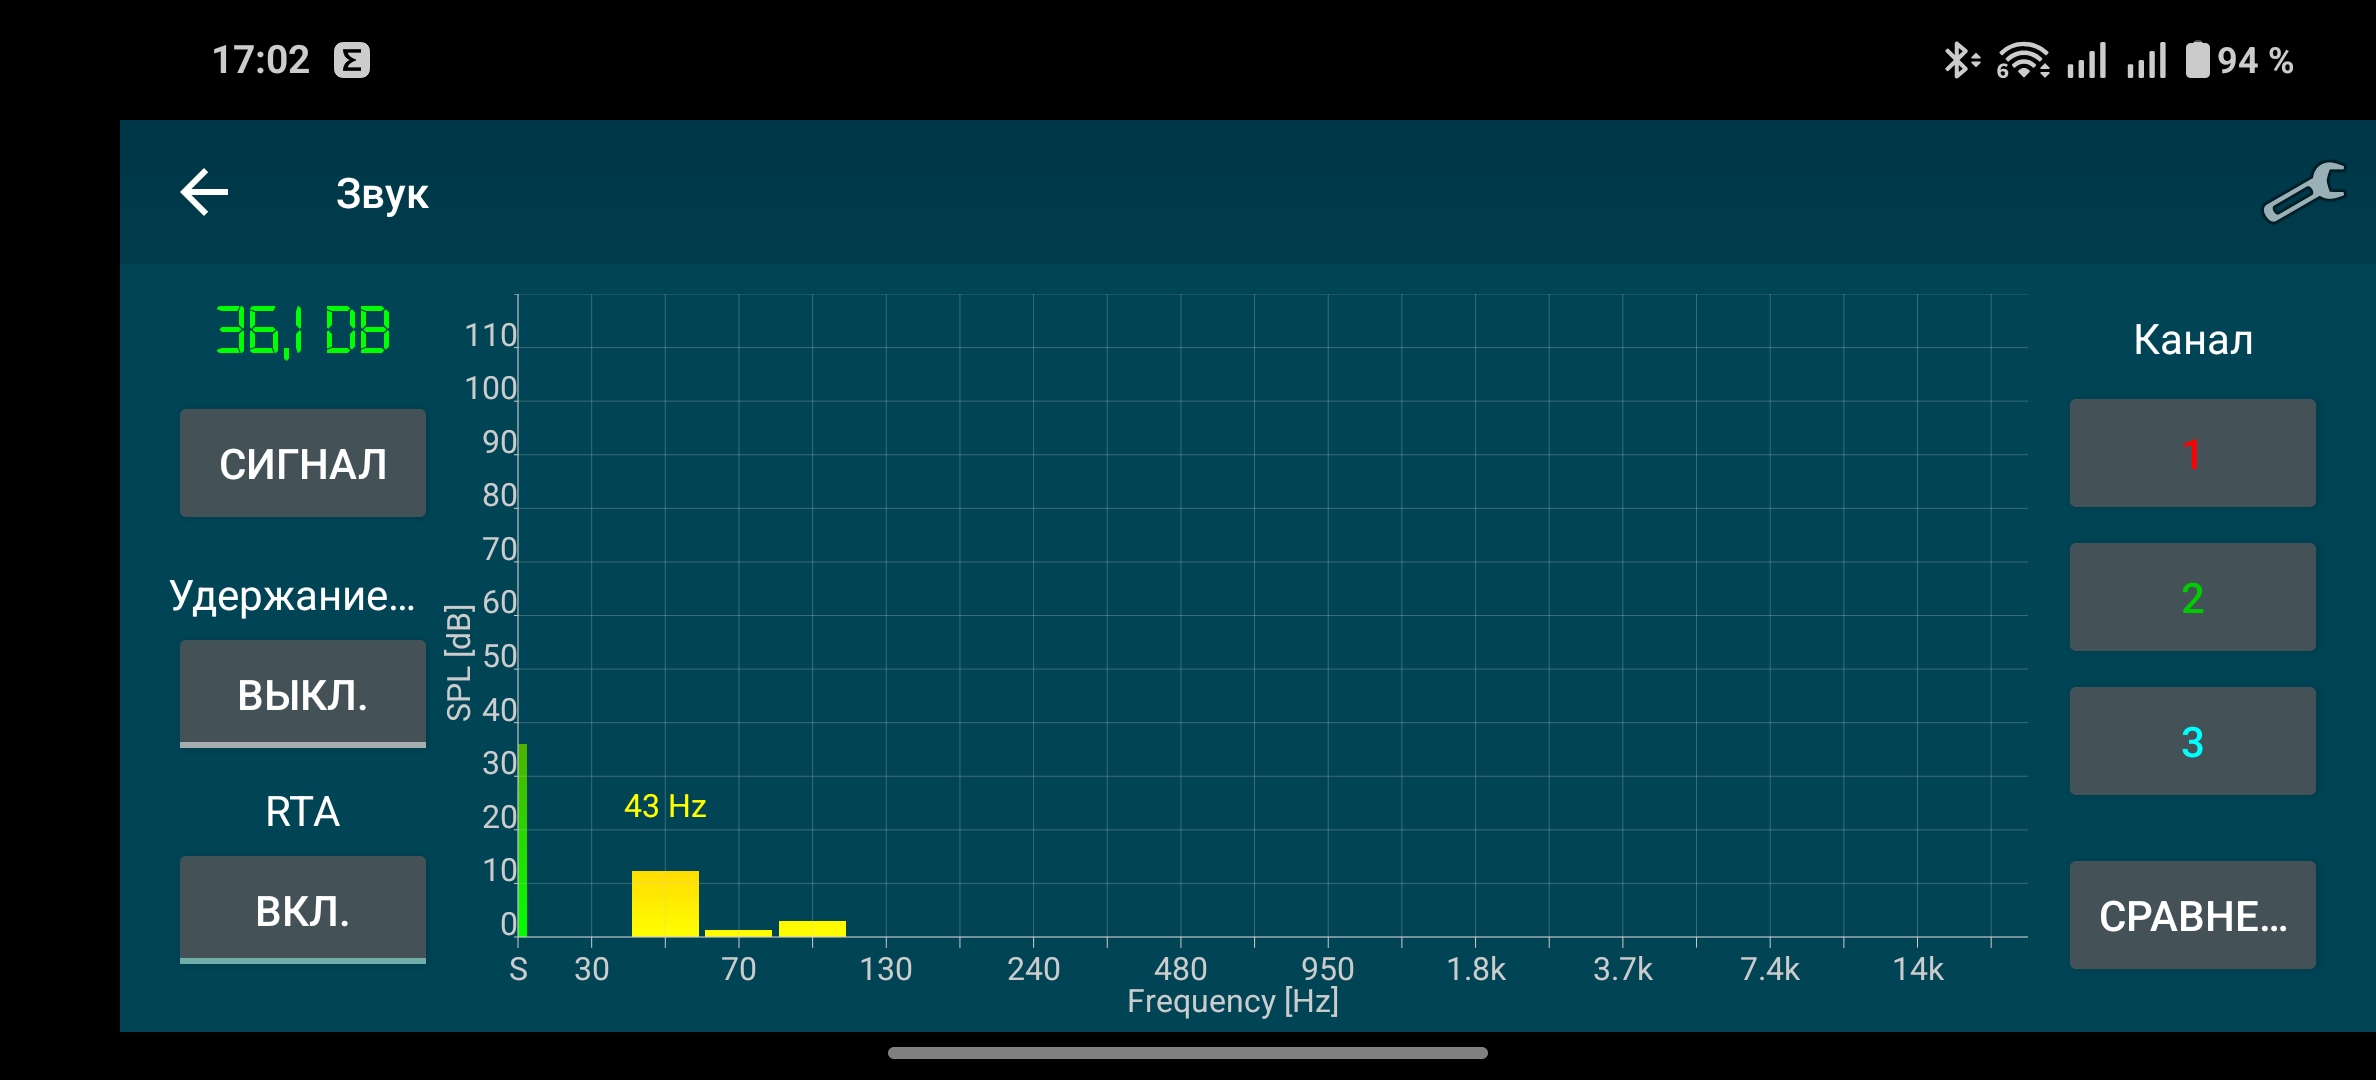Image resolution: width=2376 pixels, height=1080 pixels.
Task: Select channel 2 button
Action: point(2192,598)
